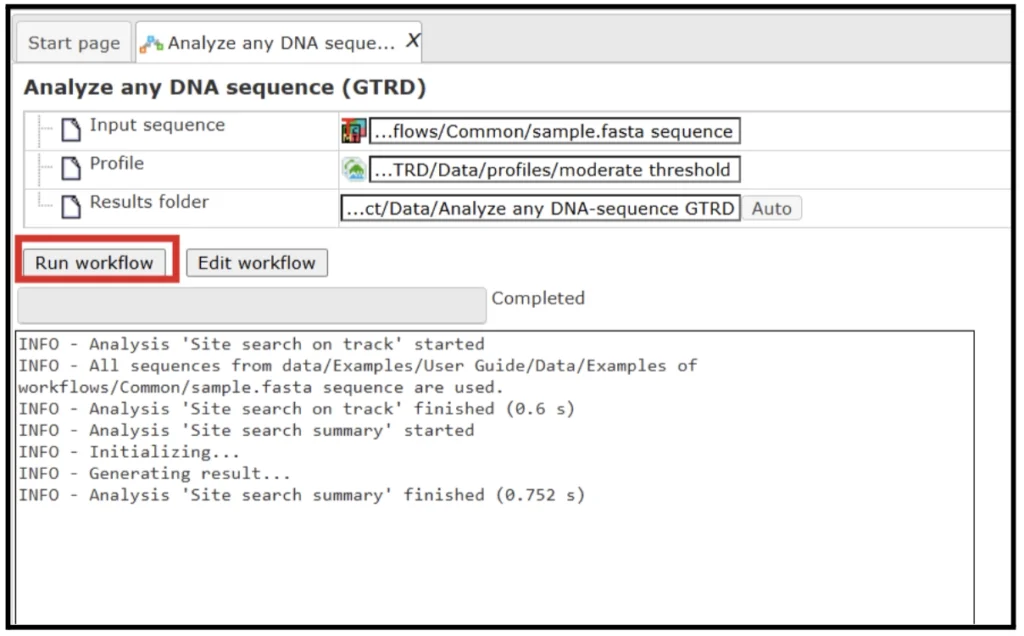Select the Results folder parameter label
This screenshot has width=1024, height=636.
coord(149,202)
